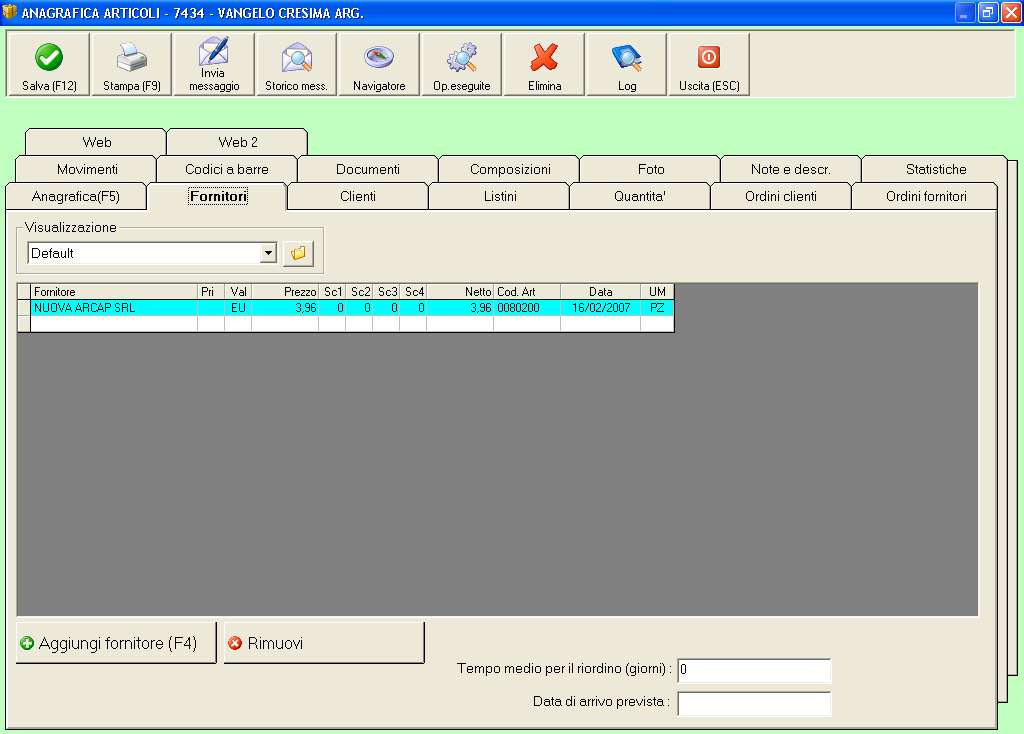Open the Statistiche tab

tap(935, 169)
